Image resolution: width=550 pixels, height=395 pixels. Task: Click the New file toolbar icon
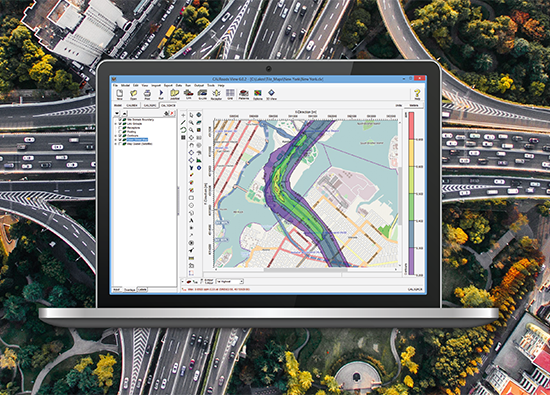(120, 94)
